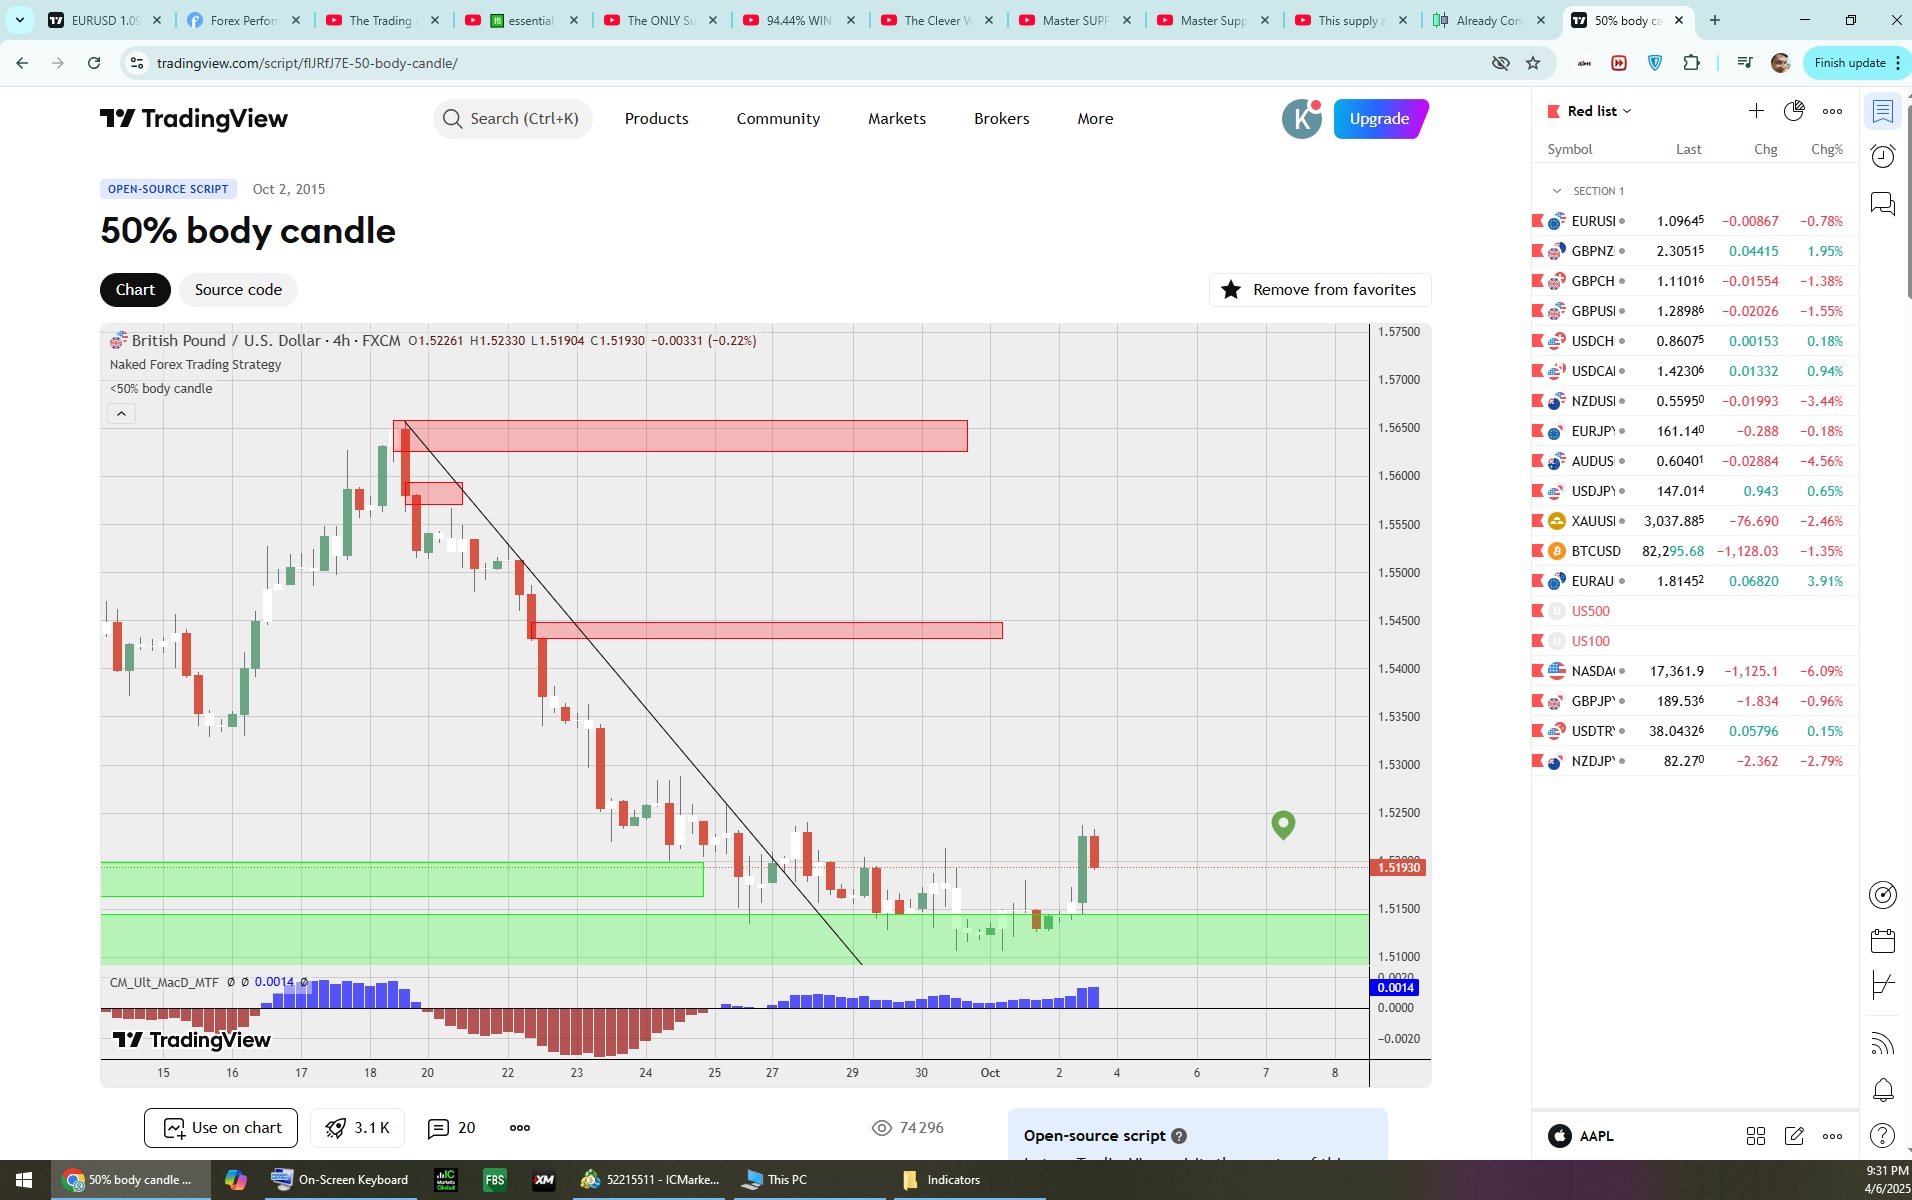Open the user profile avatar
Viewport: 1912px width, 1200px height.
[x=1302, y=119]
